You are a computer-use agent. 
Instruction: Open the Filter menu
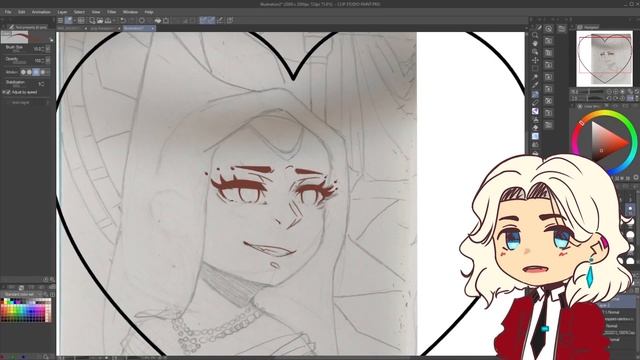pos(111,12)
